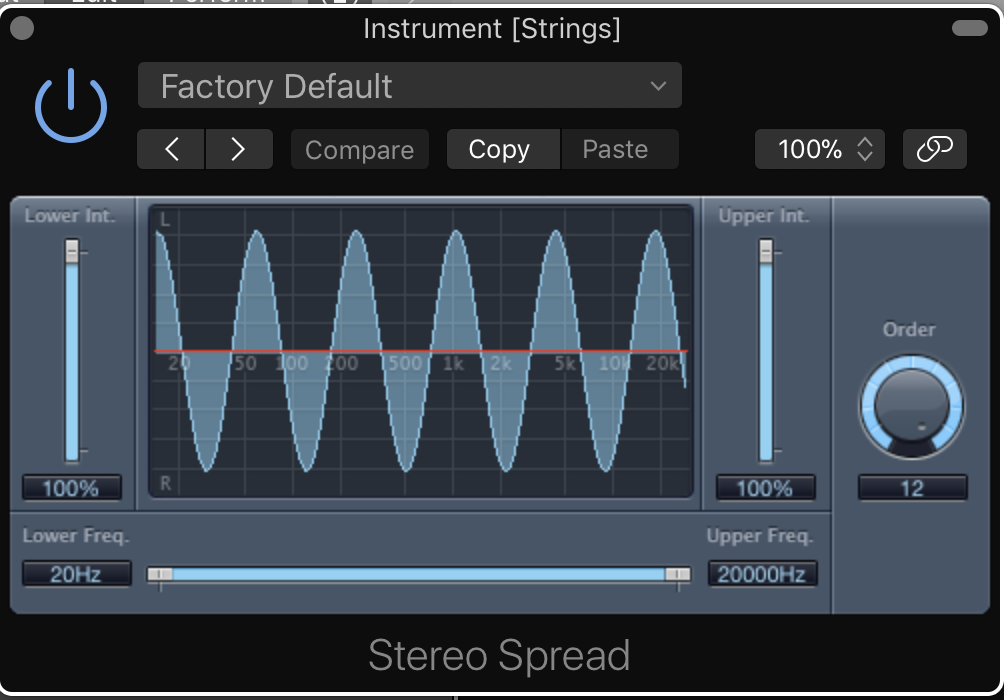Click right handle of frequency range slider
Screen dimensions: 1004x700
(678, 574)
